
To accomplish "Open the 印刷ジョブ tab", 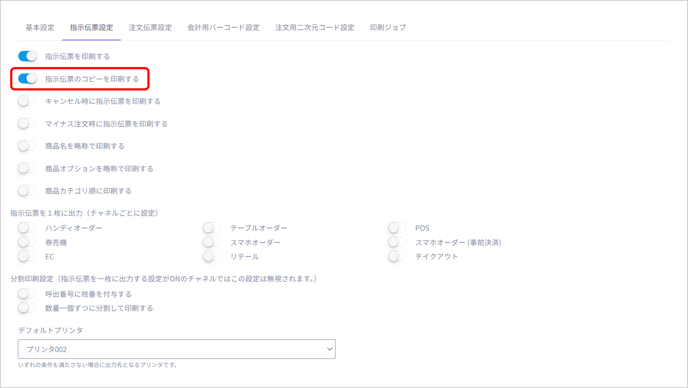I will (x=388, y=28).
